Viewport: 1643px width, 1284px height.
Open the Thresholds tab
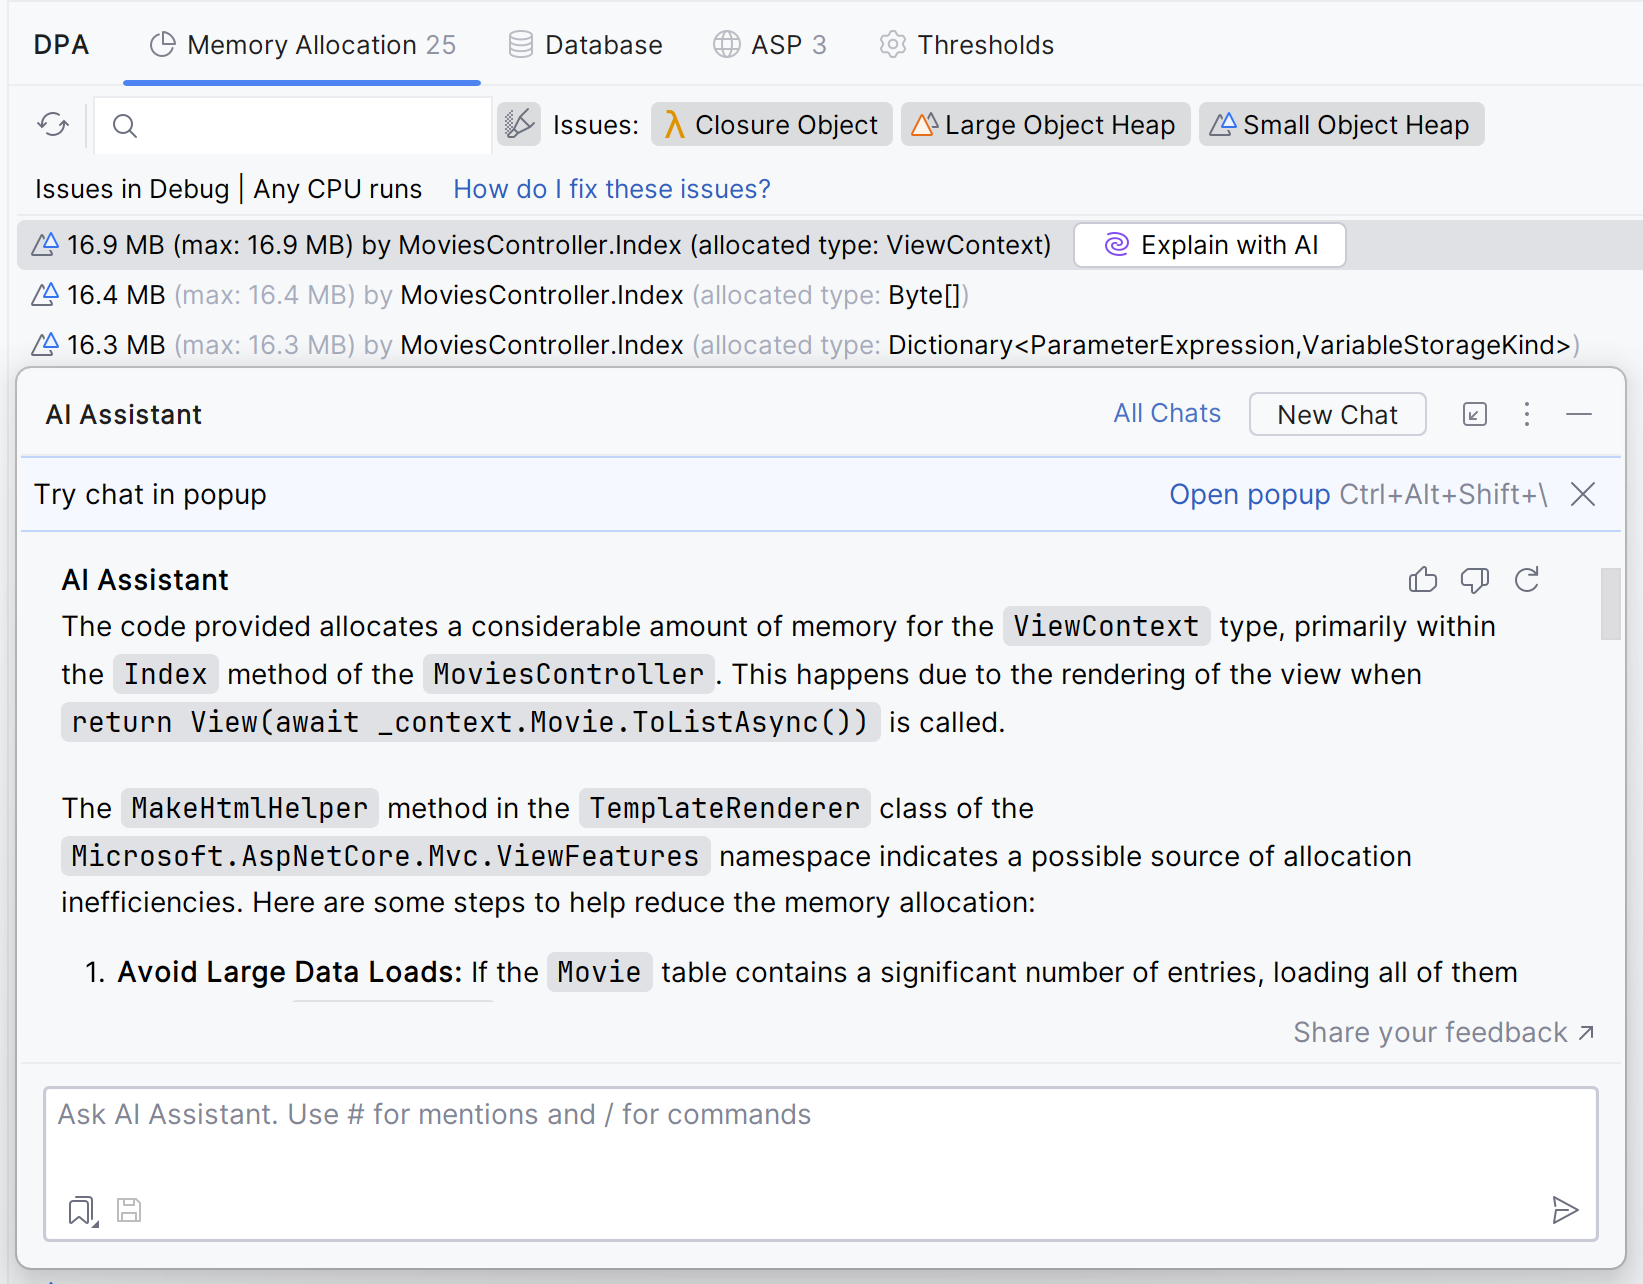(x=964, y=44)
